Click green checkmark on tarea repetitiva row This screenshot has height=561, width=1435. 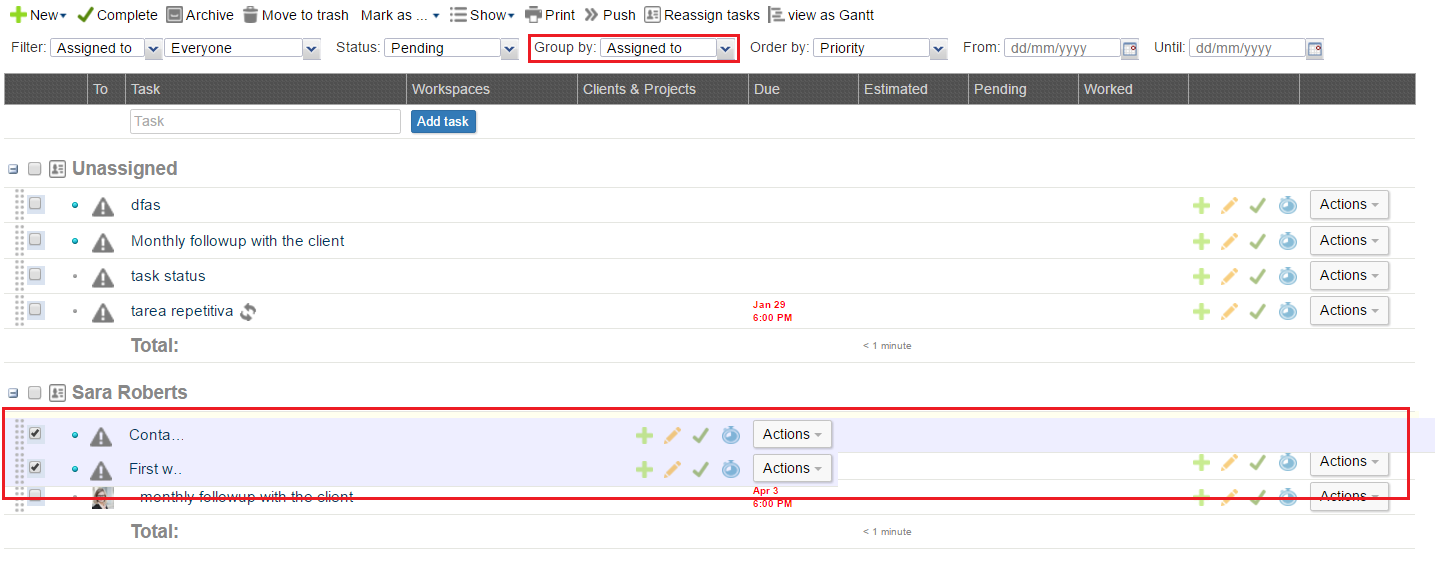coord(1258,311)
